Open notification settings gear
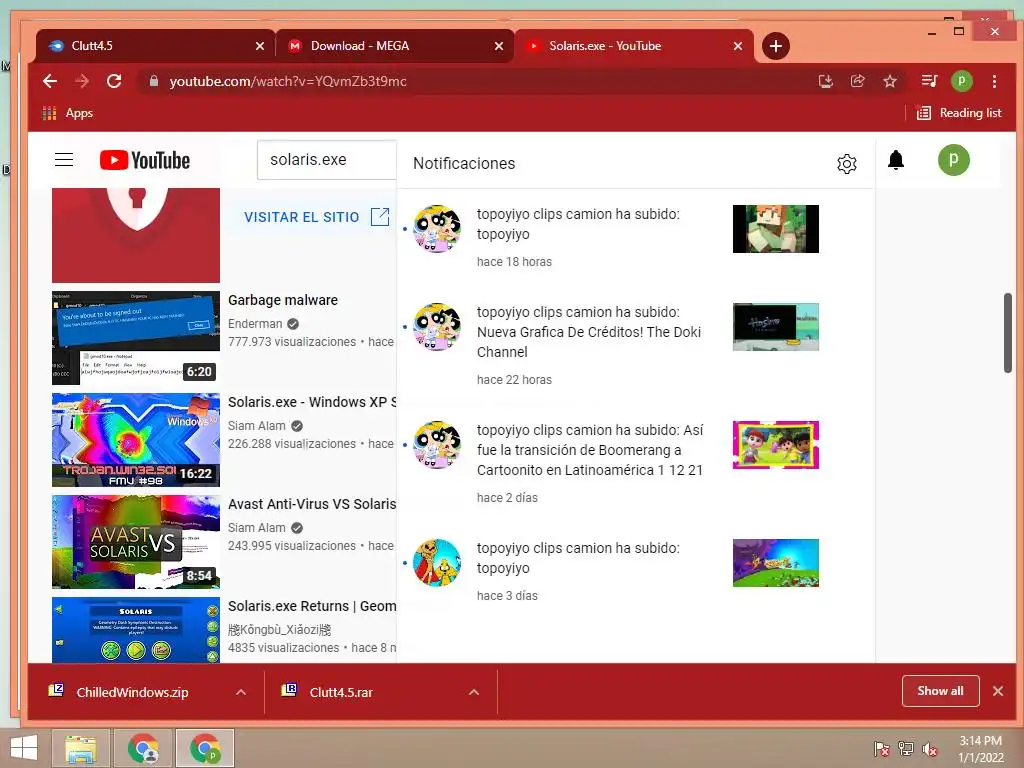Screen dimensions: 1024x768 coord(846,163)
